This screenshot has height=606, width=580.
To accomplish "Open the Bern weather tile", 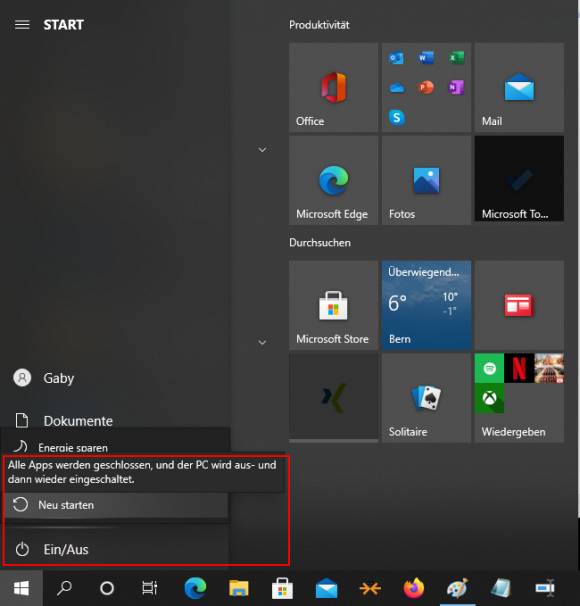I will 426,305.
